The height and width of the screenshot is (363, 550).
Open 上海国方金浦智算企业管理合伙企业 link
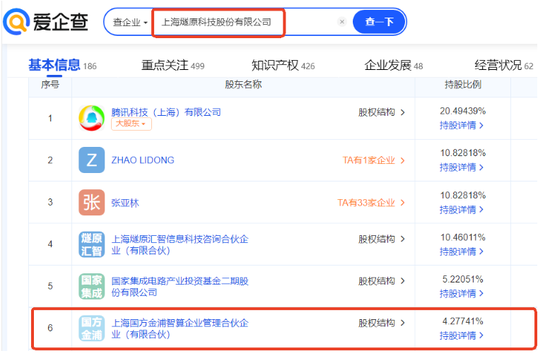point(180,329)
